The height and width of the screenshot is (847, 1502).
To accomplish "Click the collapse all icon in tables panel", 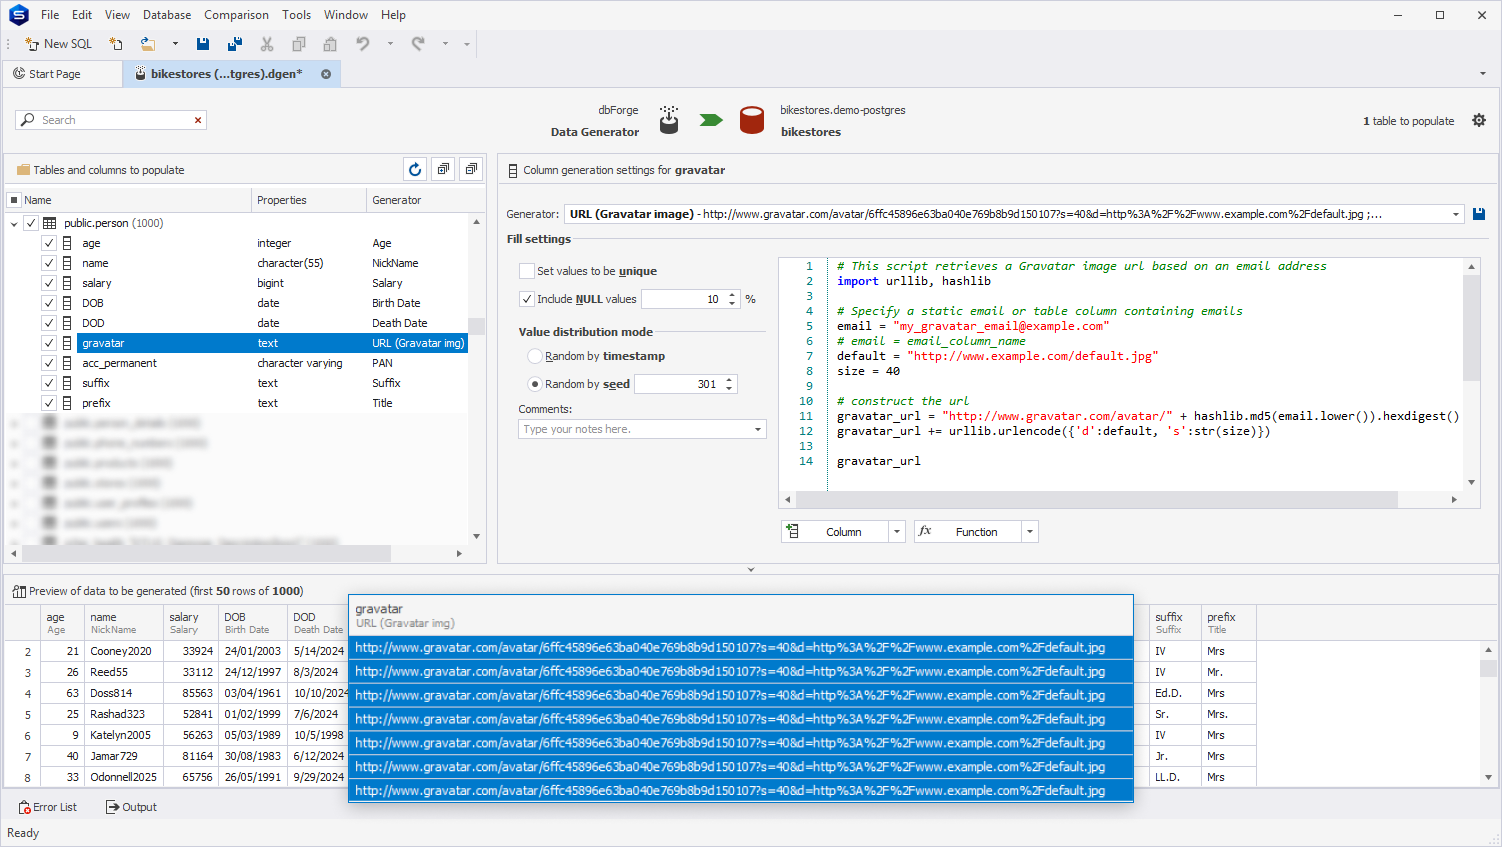I will (x=471, y=170).
